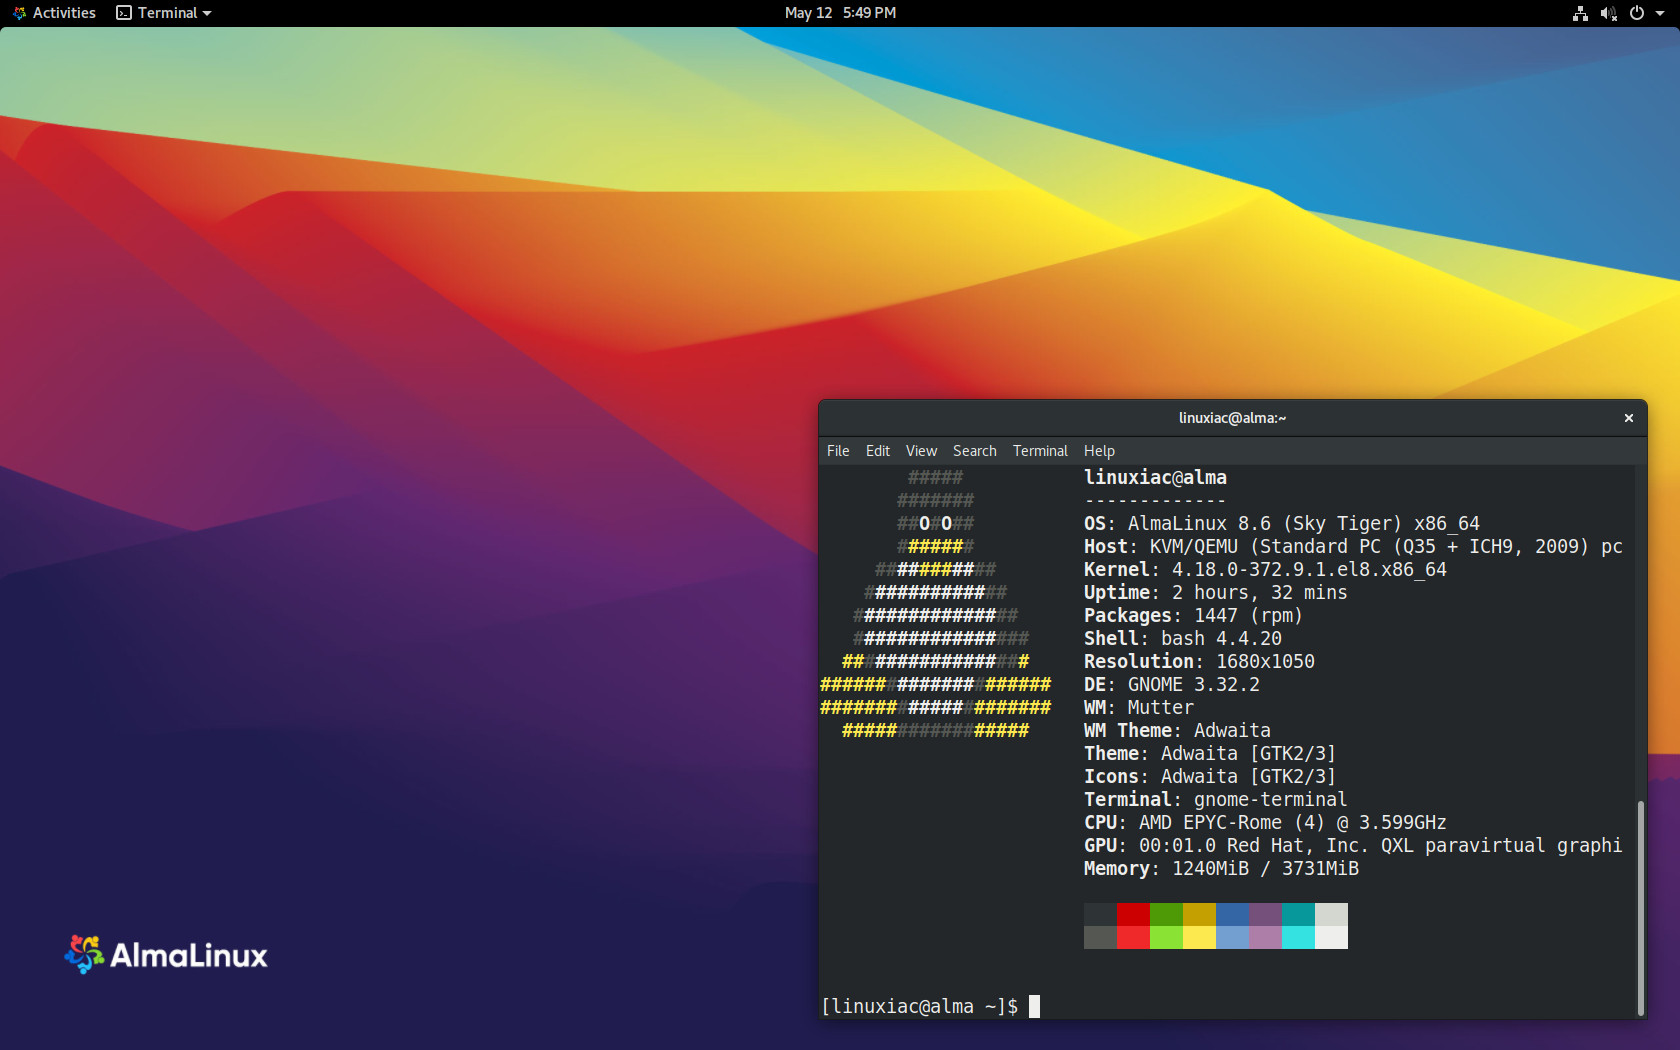Viewport: 1680px width, 1050px height.
Task: Click the terminal icon in the top bar
Action: click(x=124, y=13)
